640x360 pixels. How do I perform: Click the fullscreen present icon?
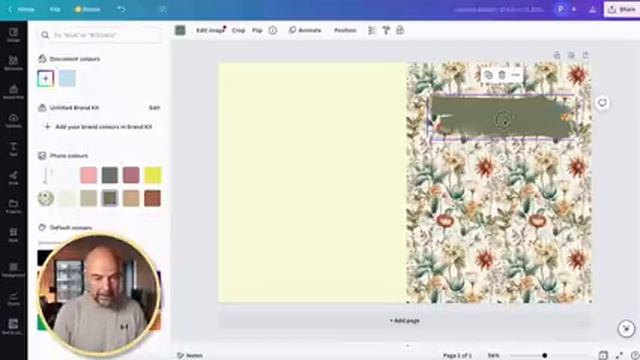pos(619,356)
